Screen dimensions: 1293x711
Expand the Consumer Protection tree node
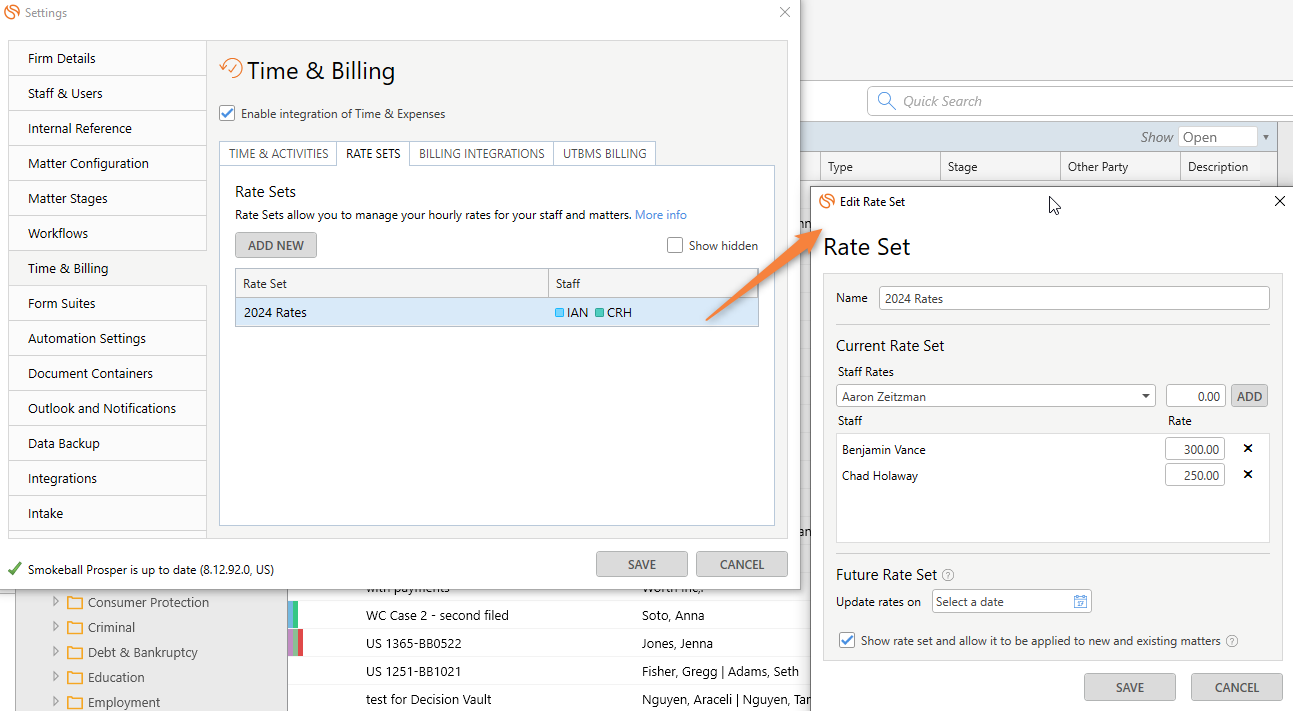point(56,602)
